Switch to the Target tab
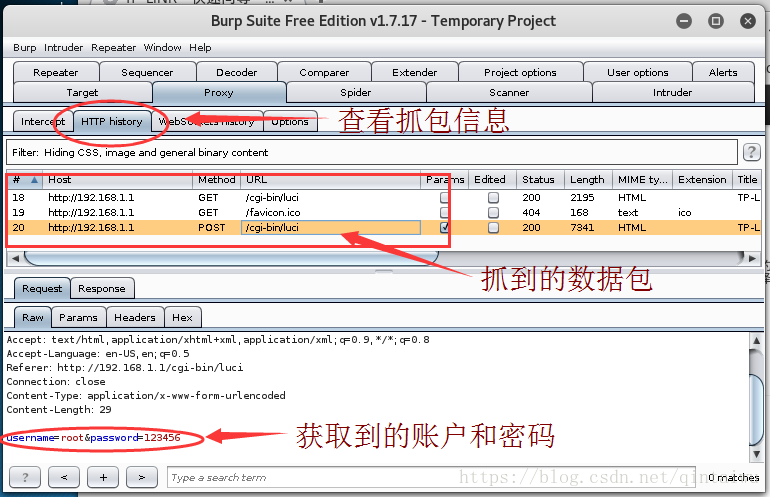 pos(82,92)
